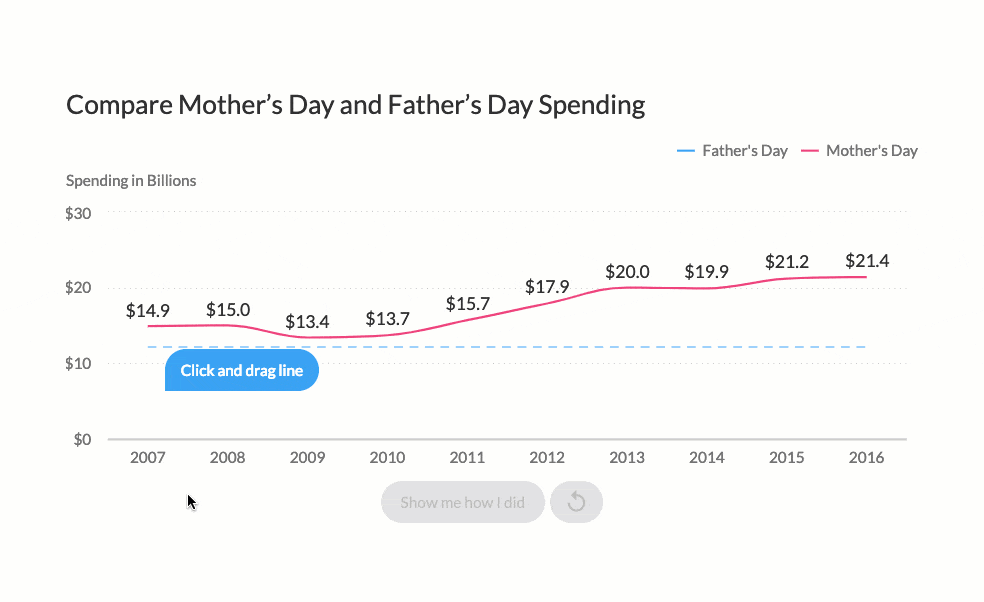Select the $13.4 data label for 2009
Viewport: 984px width, 602px height.
(307, 322)
